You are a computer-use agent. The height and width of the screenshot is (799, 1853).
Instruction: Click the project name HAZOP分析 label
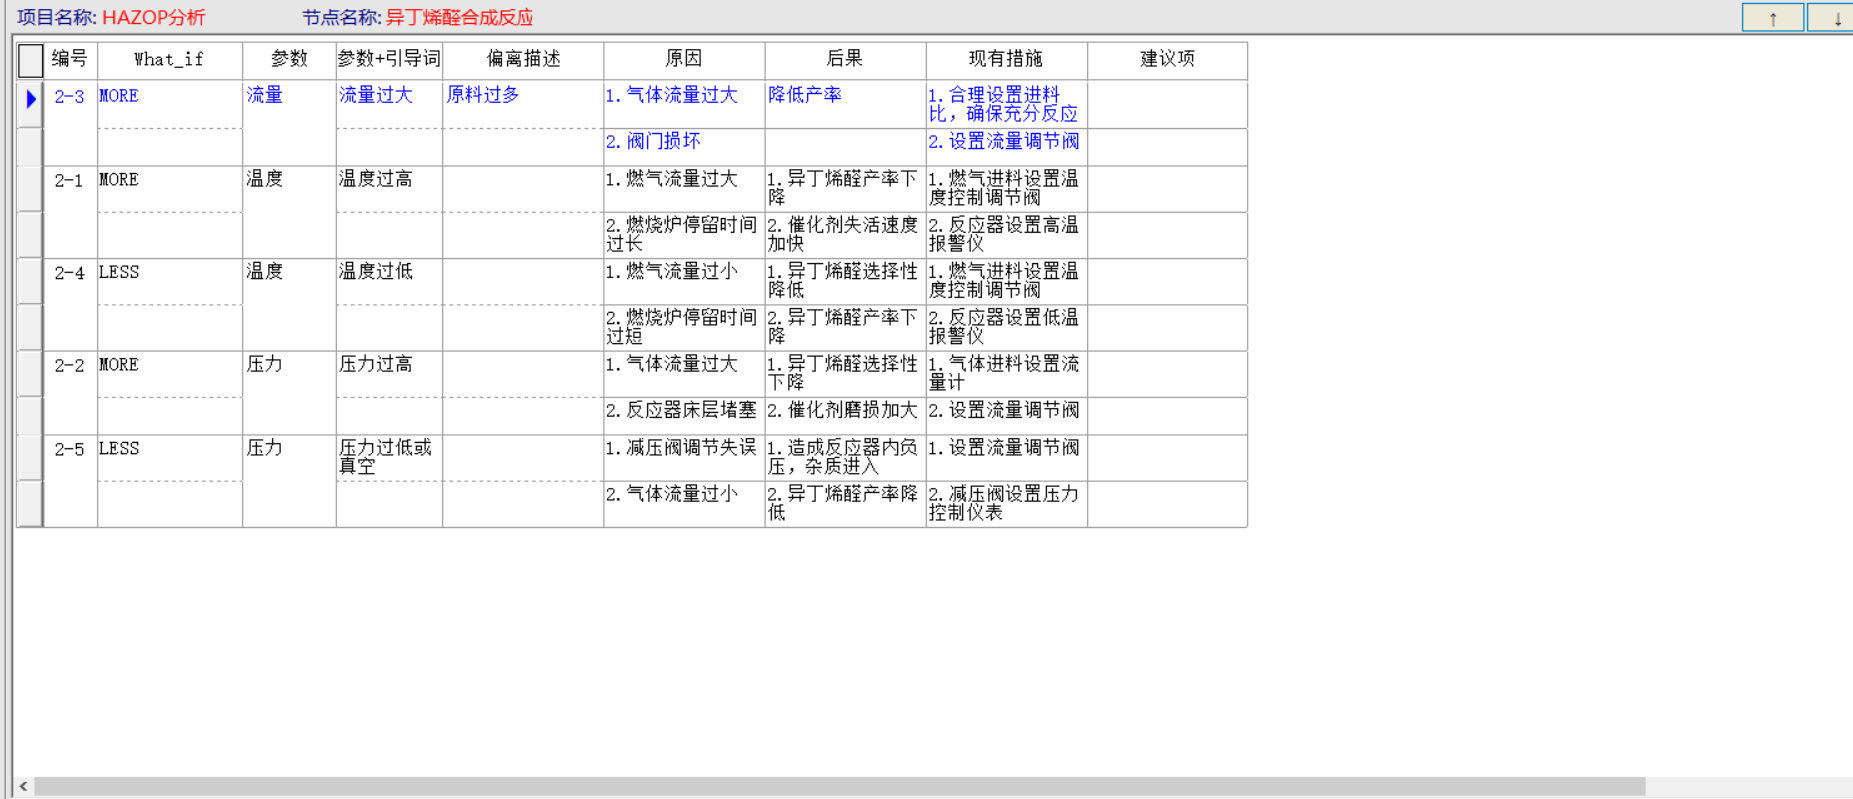[154, 17]
